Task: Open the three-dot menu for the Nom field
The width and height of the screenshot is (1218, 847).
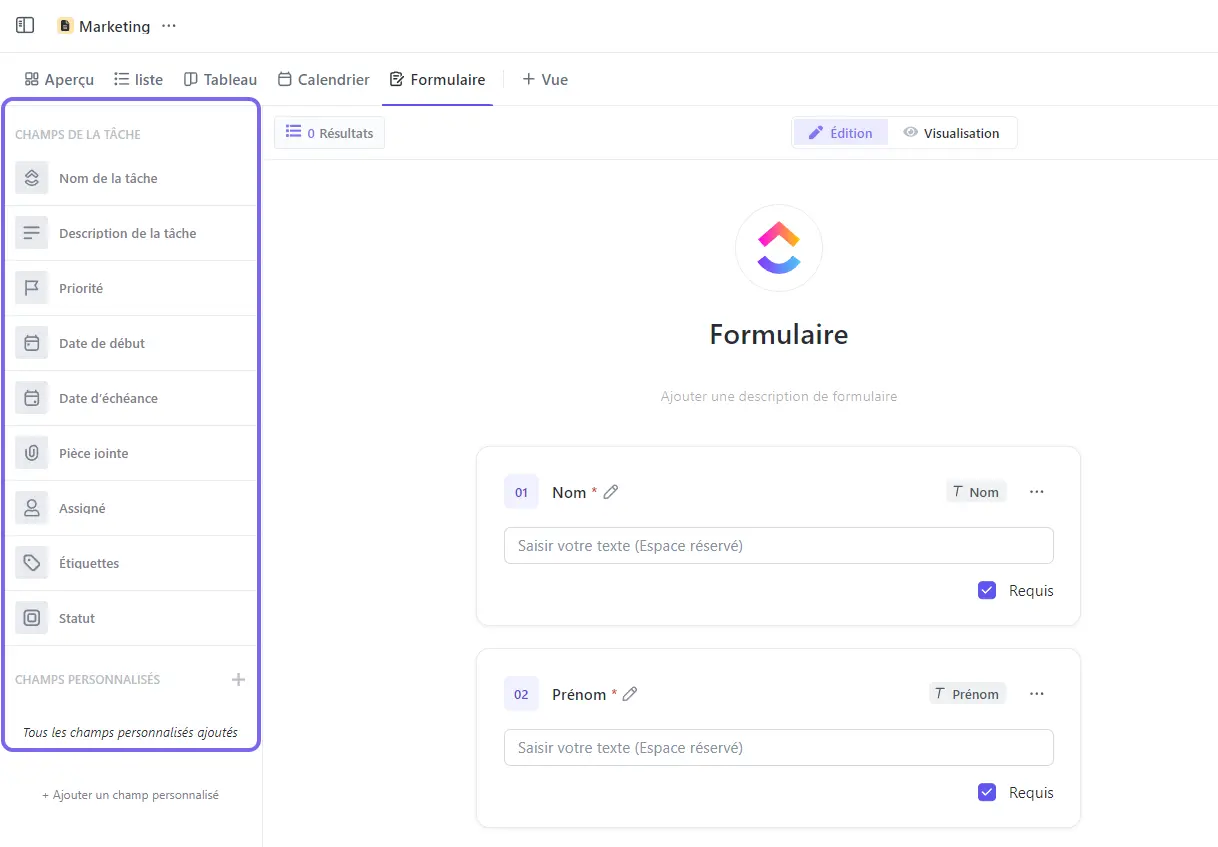Action: coord(1037,492)
